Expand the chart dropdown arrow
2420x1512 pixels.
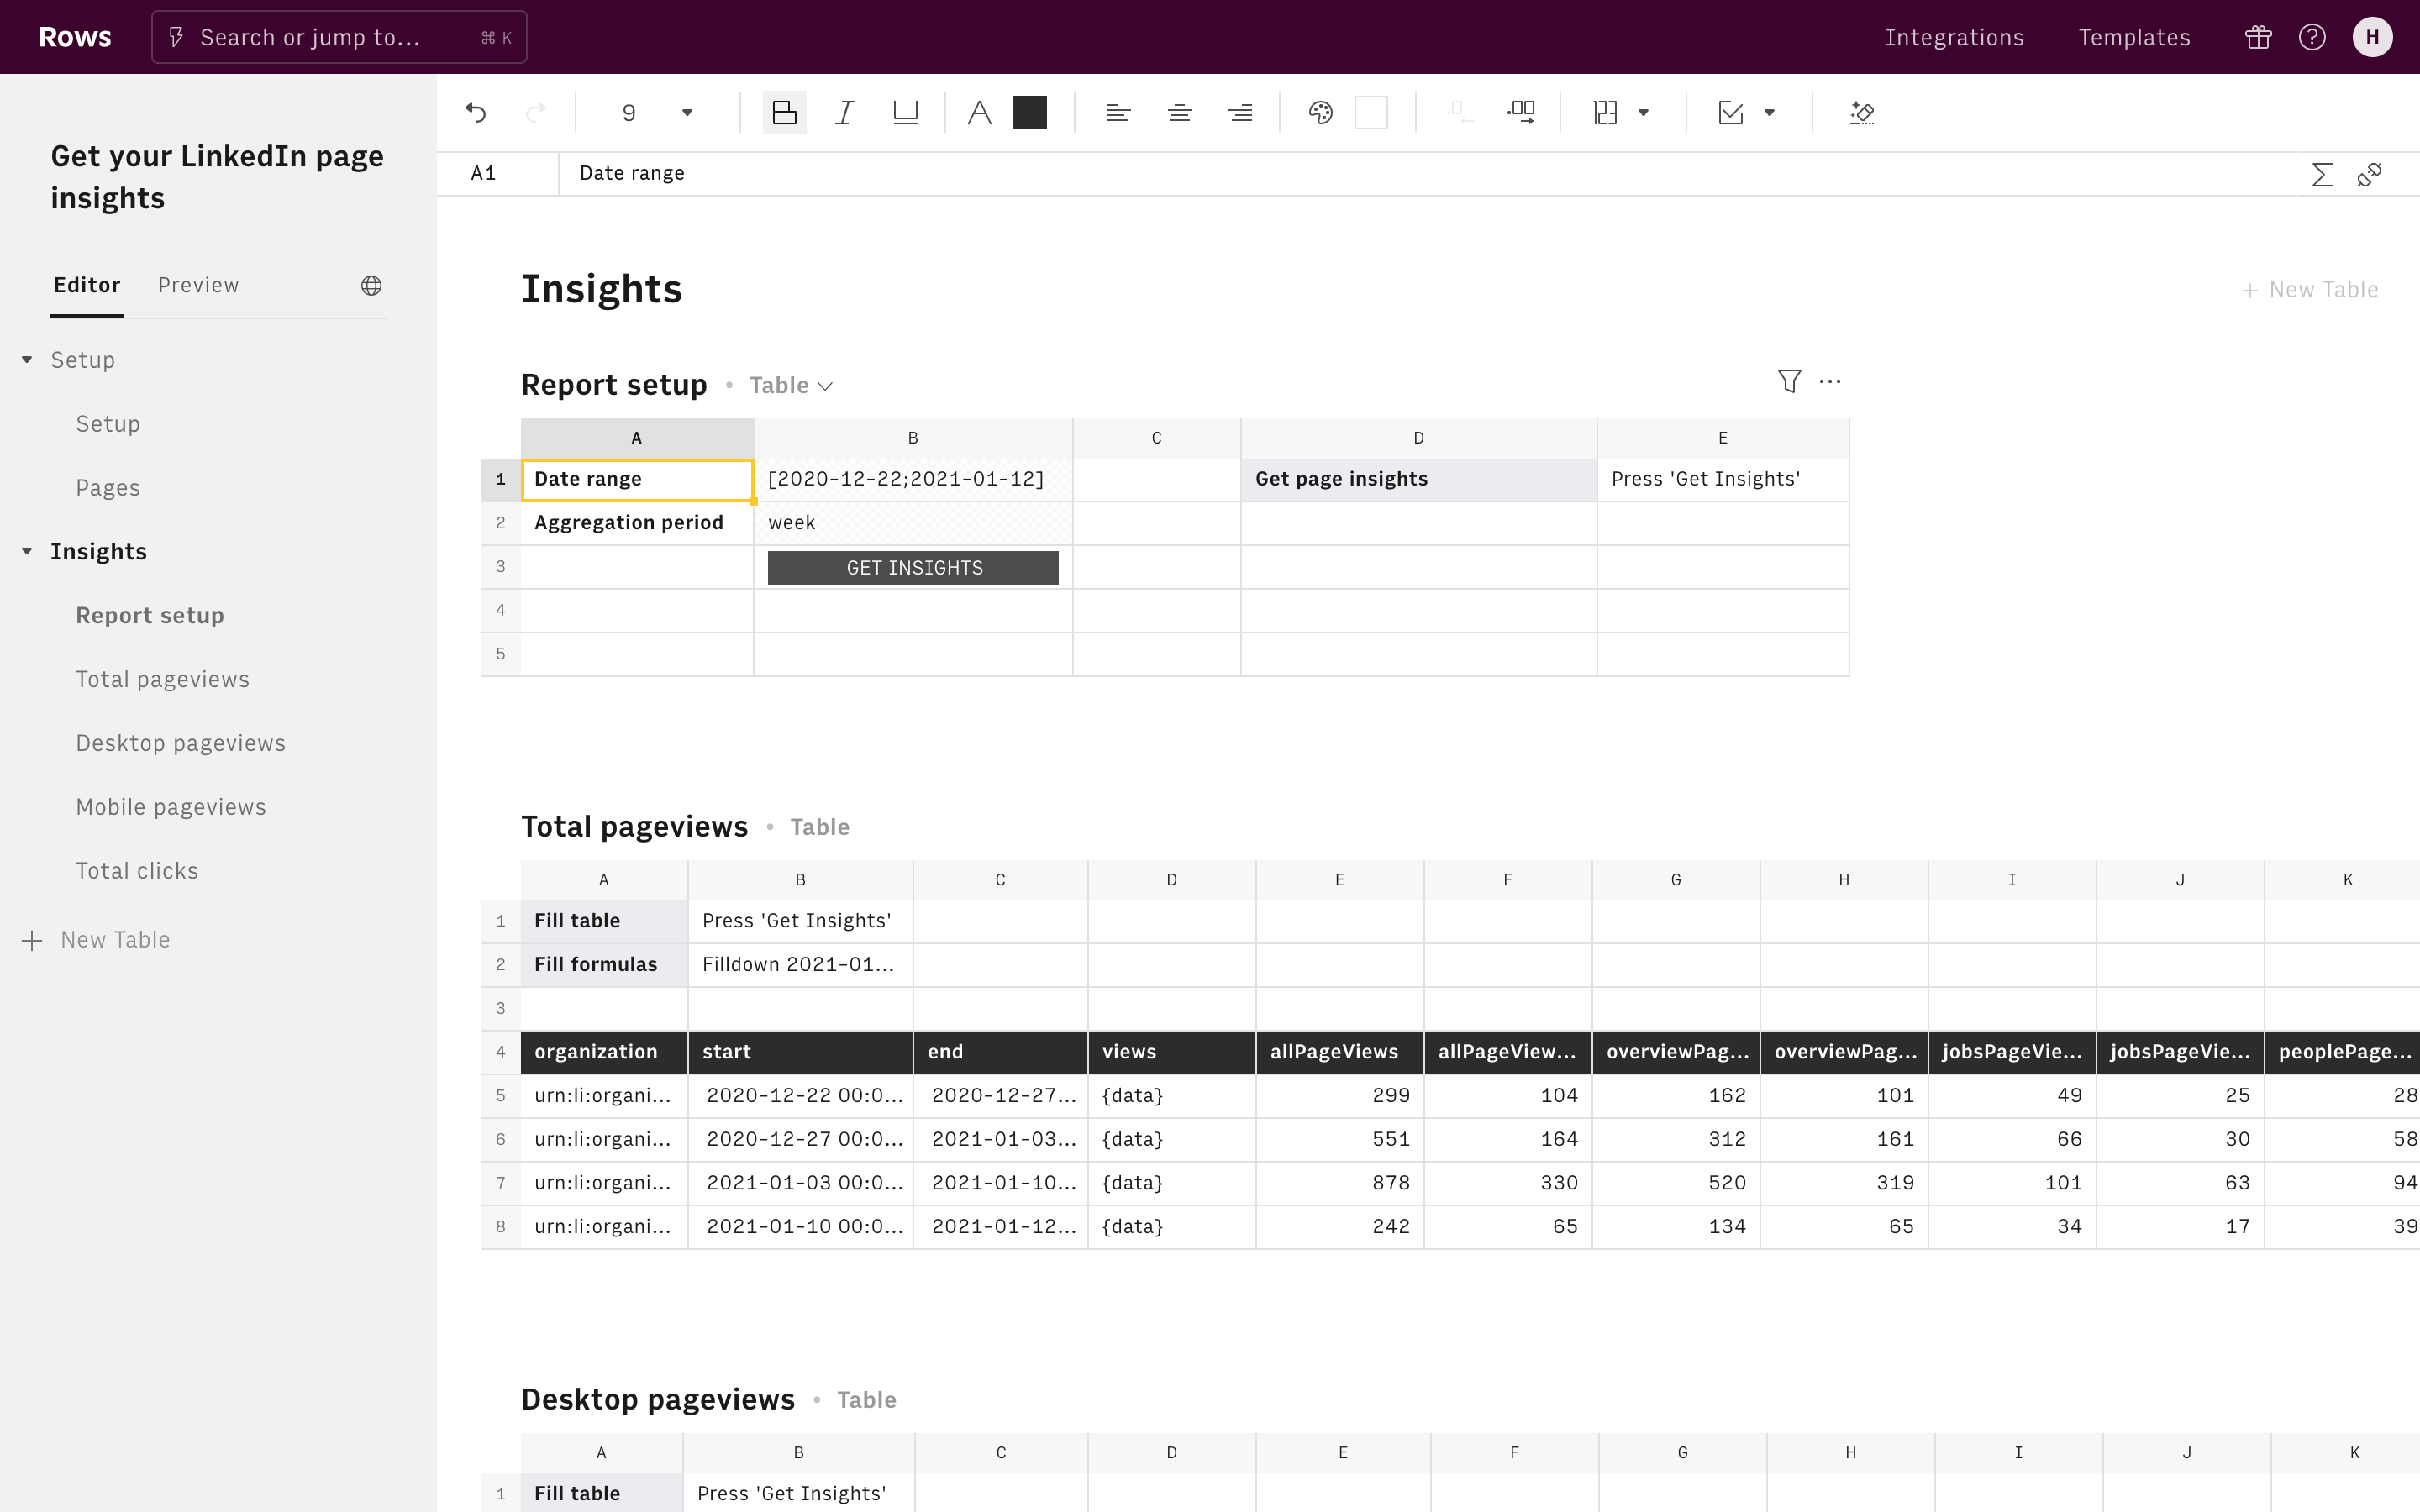[x=1769, y=113]
